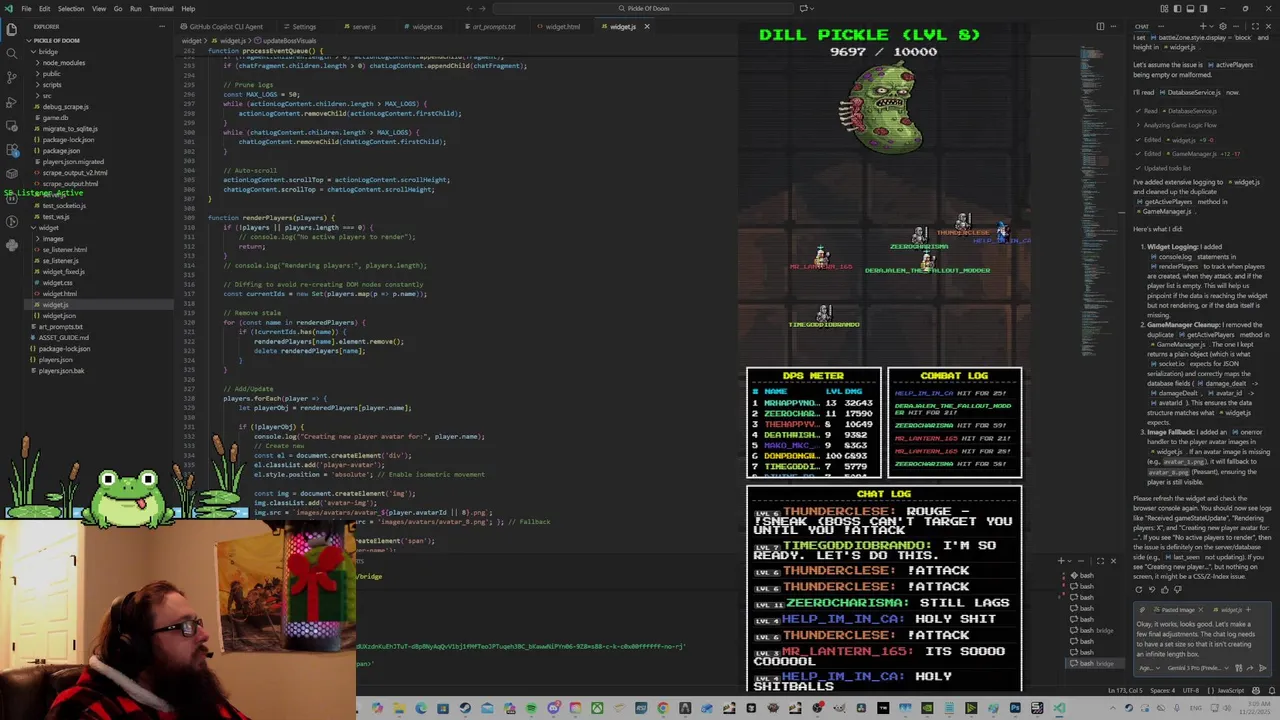This screenshot has height=720, width=1280.
Task: Open game.db file in explorer
Action: pos(55,117)
